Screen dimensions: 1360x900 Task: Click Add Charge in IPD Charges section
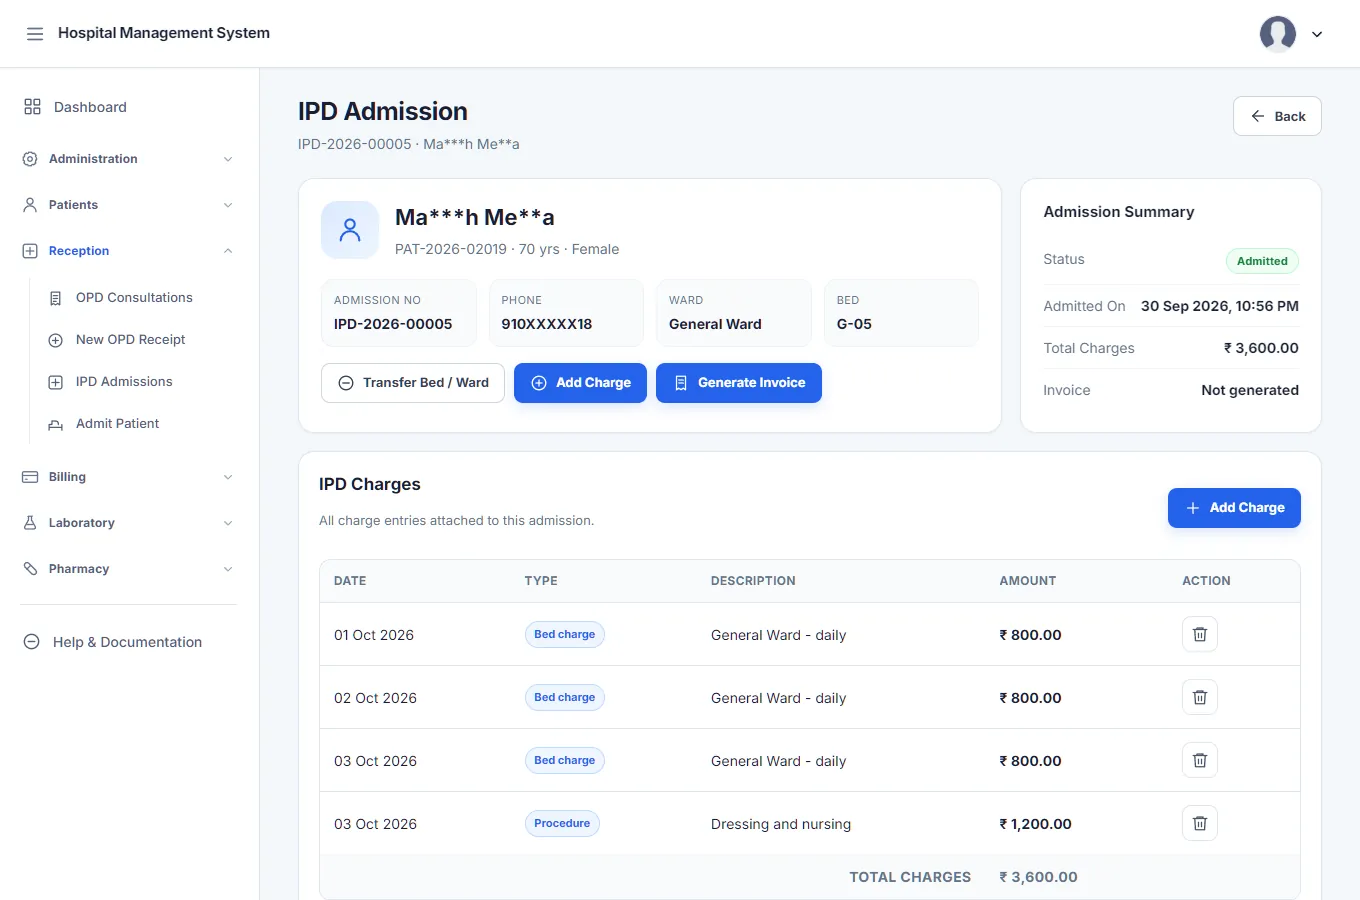click(x=1234, y=508)
